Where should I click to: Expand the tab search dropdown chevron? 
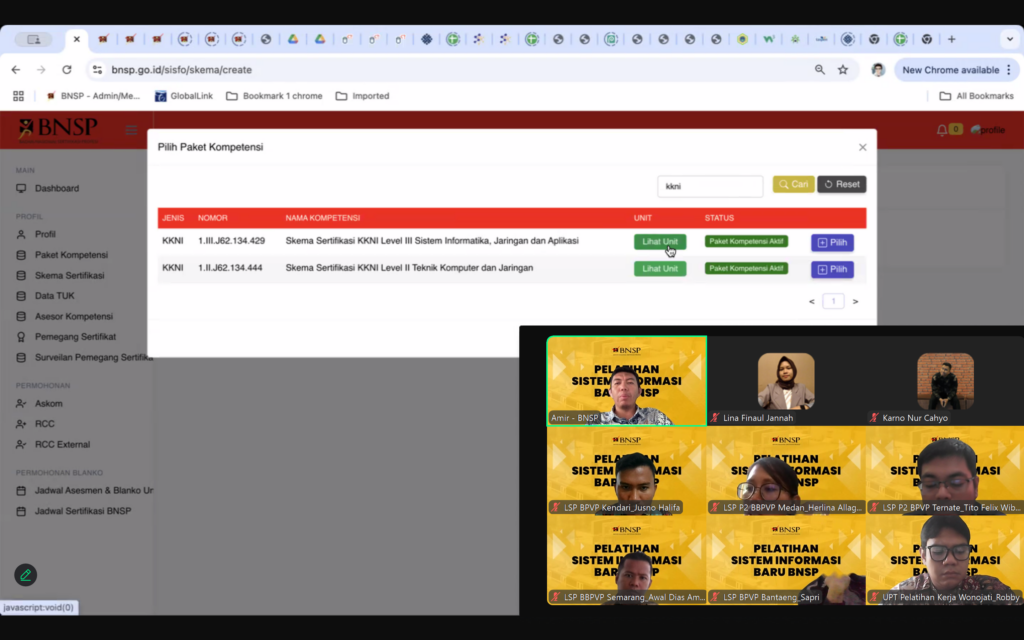[x=1008, y=40]
